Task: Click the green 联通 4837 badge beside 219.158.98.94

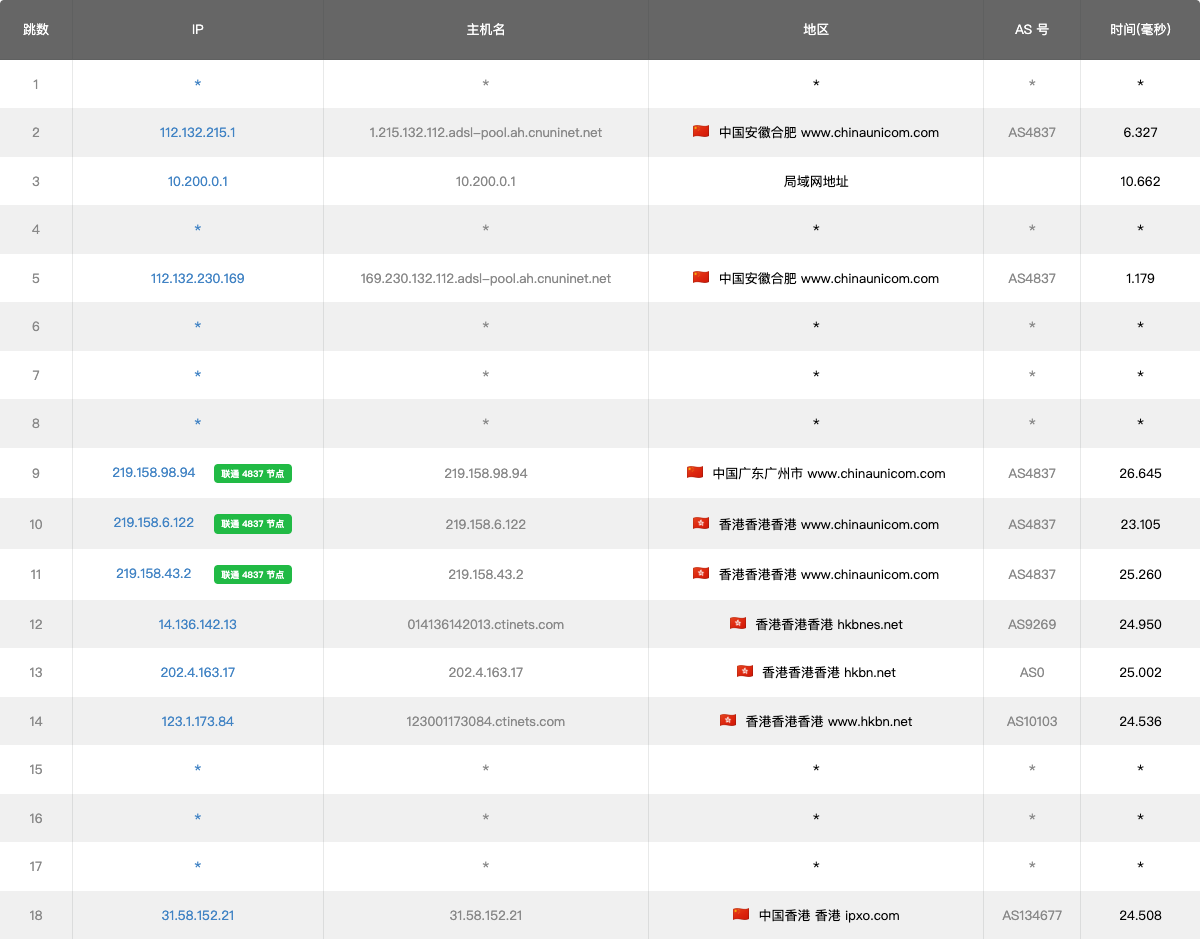Action: [x=253, y=474]
